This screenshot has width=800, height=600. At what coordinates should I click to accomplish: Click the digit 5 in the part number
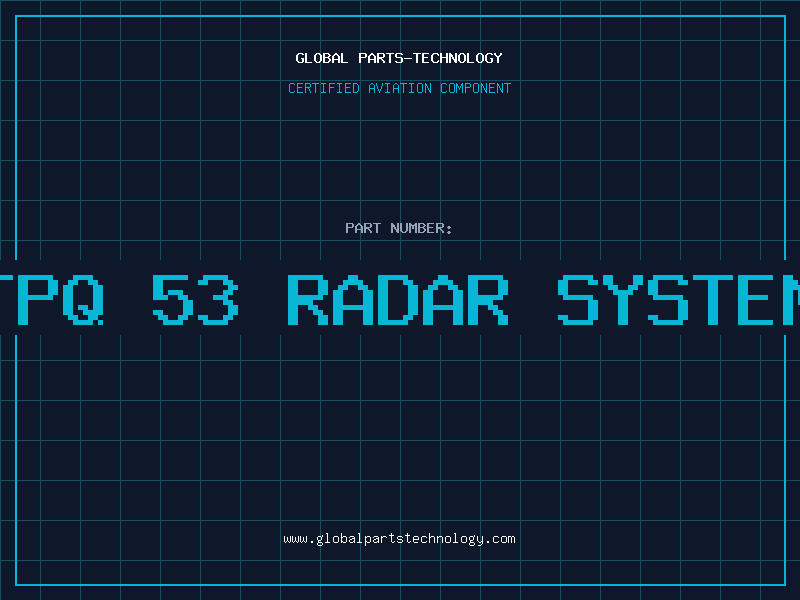[172, 299]
